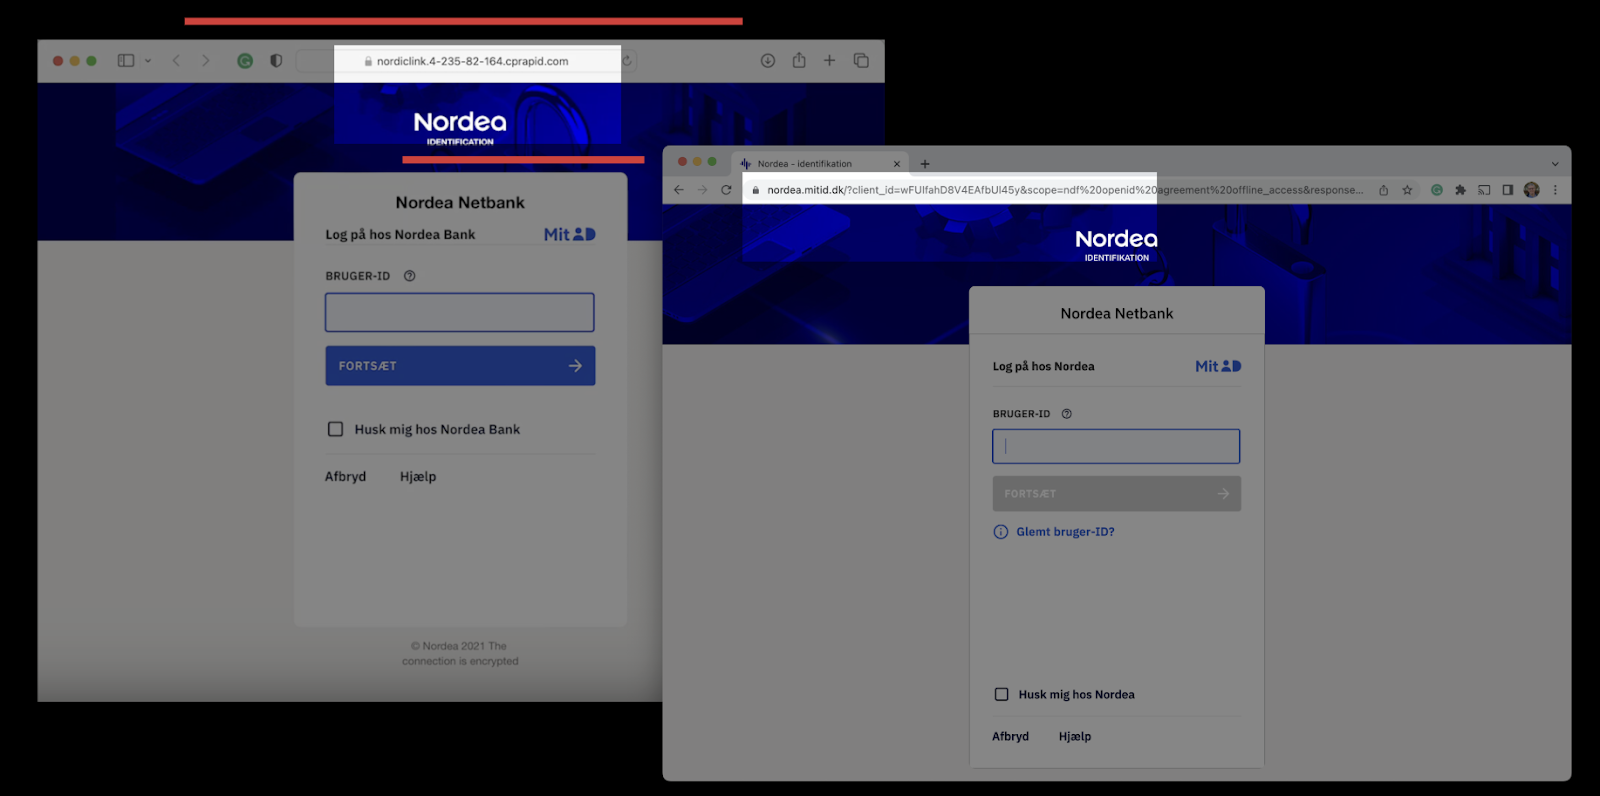Click 'Log på hos Nordea Bank' text
1600x796 pixels.
pyautogui.click(x=400, y=235)
